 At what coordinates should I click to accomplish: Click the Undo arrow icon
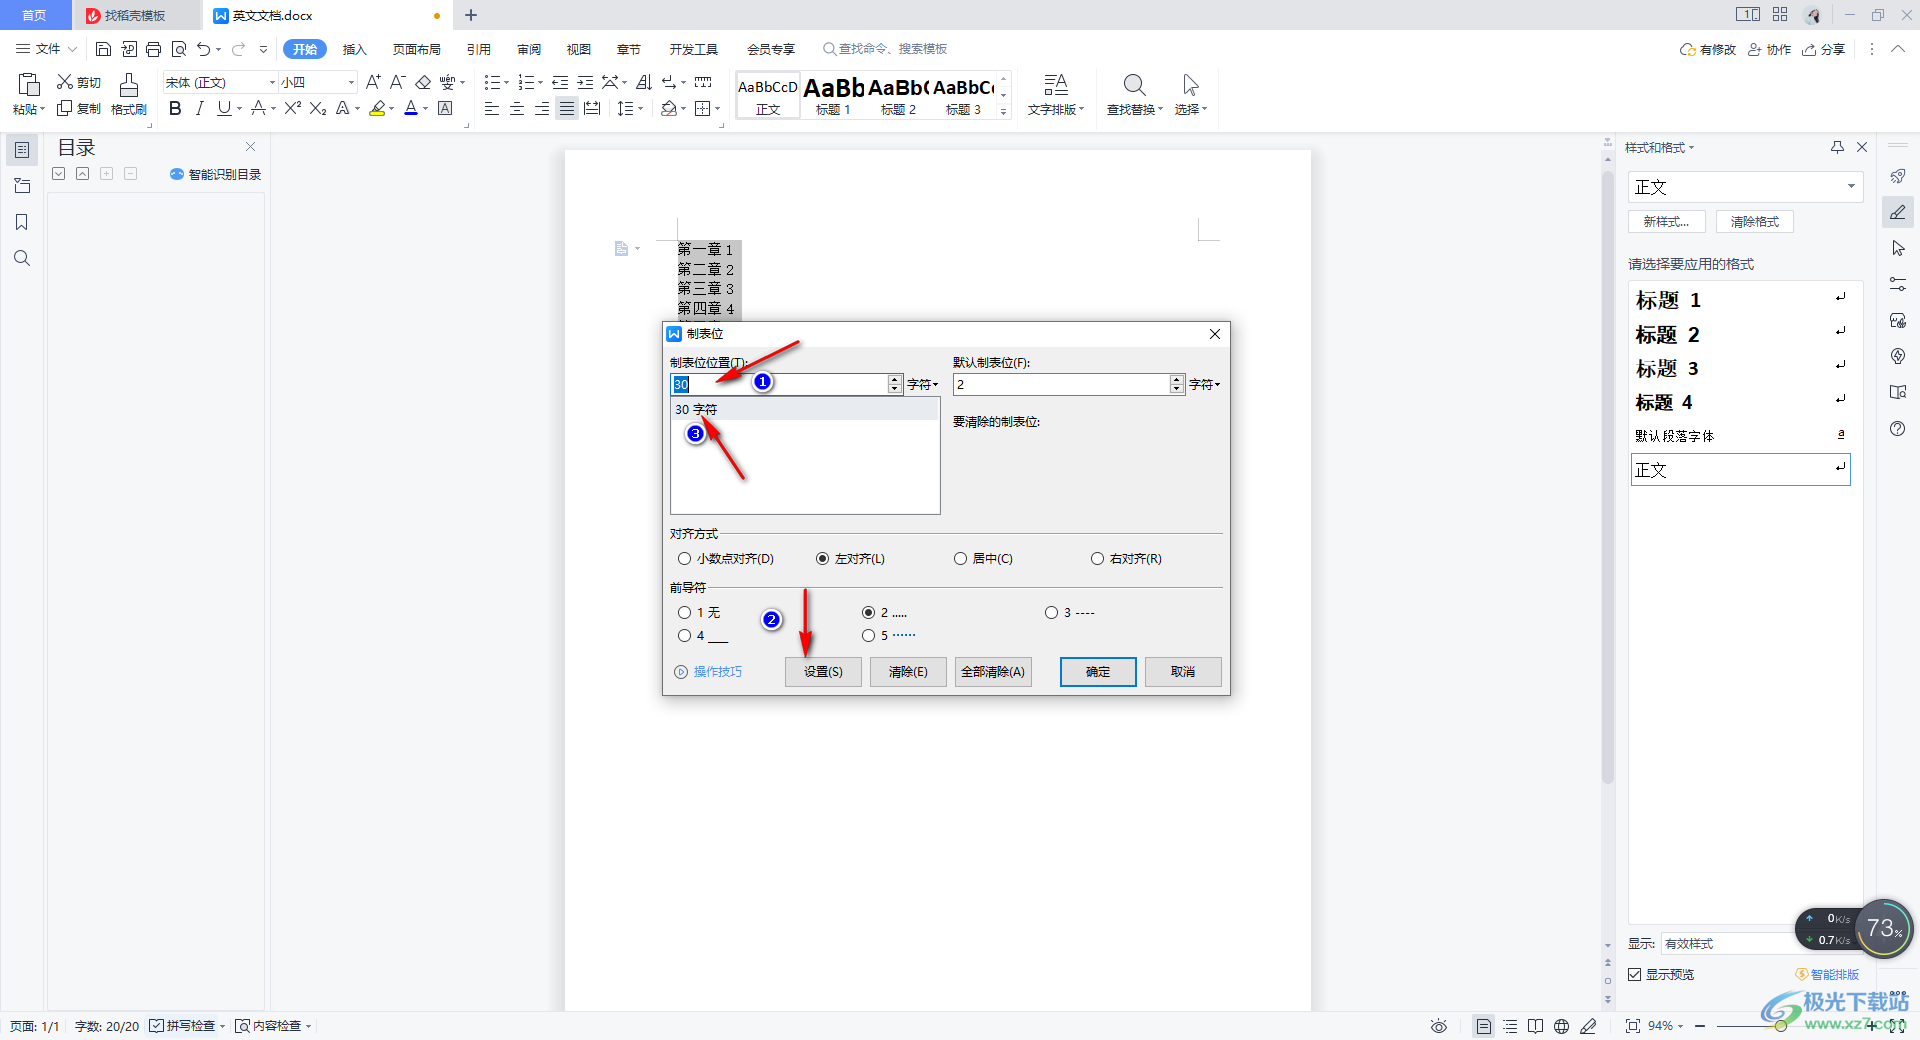click(203, 49)
